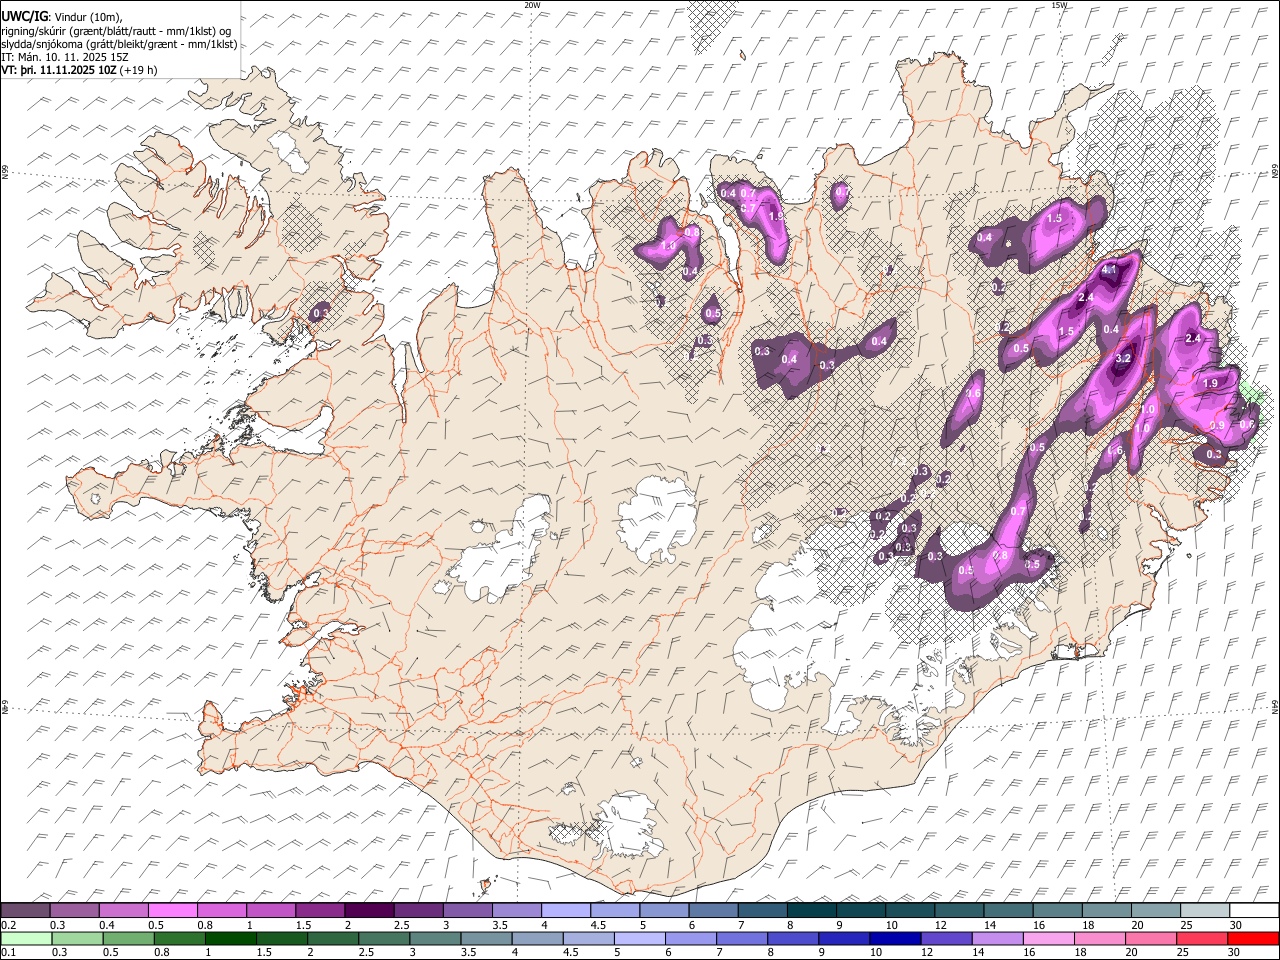Select upper legend swatch between 25 and 30
The height and width of the screenshot is (960, 1280).
pyautogui.click(x=1204, y=911)
